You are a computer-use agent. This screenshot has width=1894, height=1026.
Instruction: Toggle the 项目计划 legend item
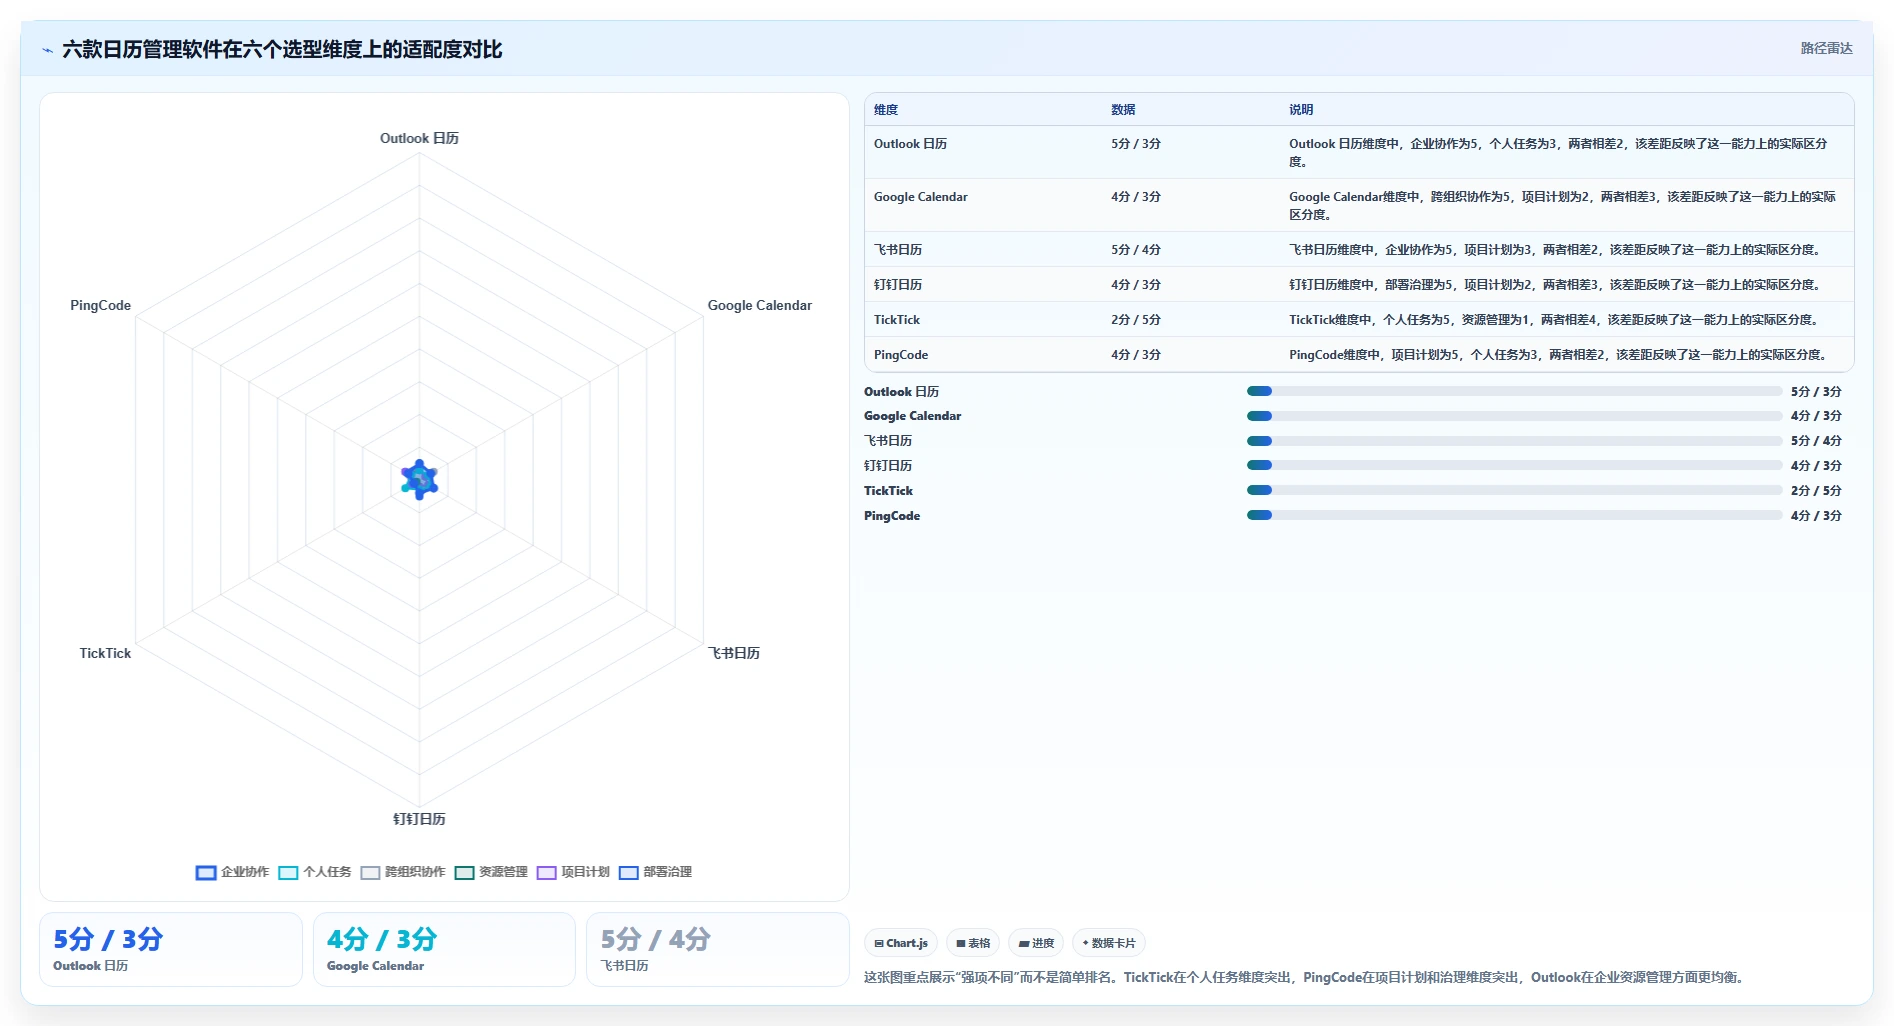click(x=573, y=872)
